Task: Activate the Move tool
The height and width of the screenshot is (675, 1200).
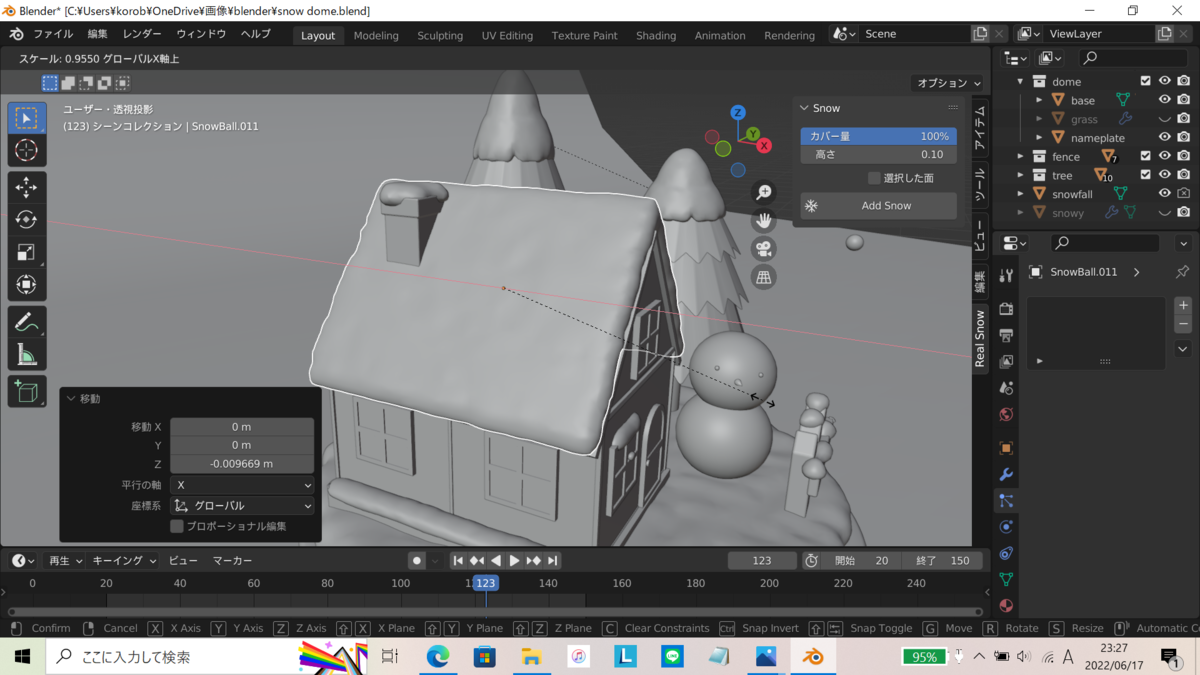Action: pyautogui.click(x=27, y=187)
